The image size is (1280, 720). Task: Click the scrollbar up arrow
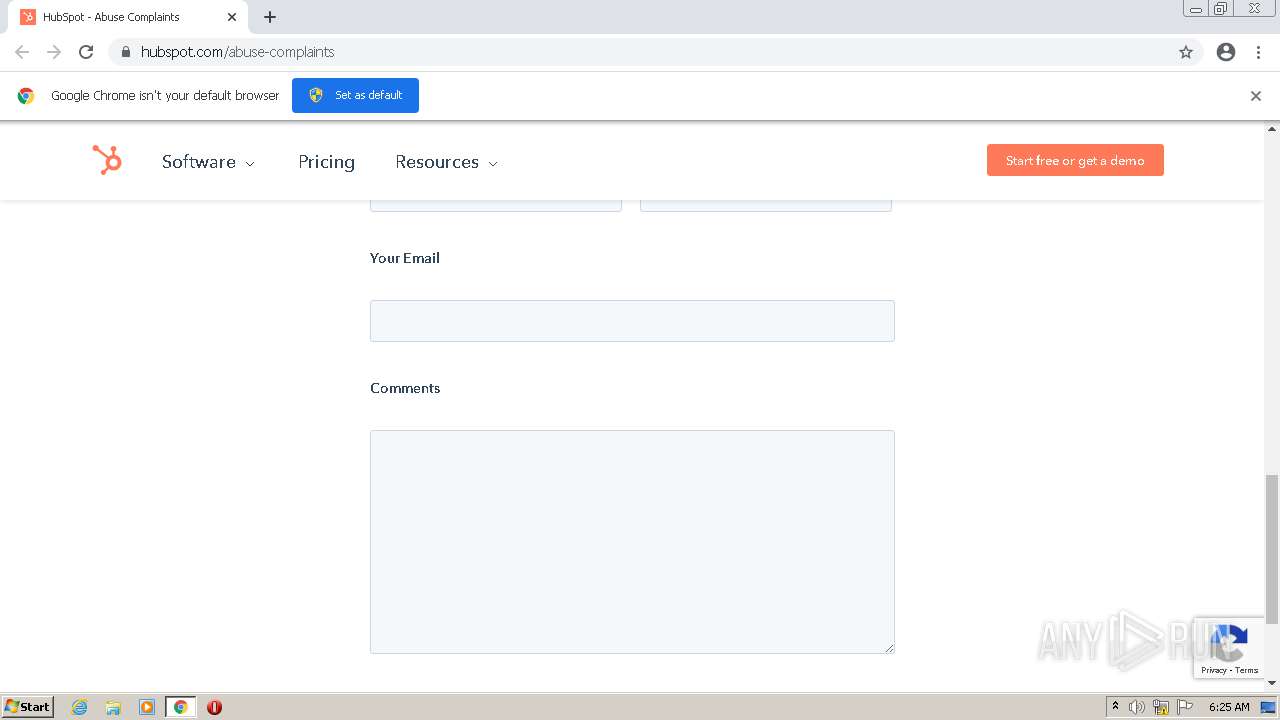1272,129
